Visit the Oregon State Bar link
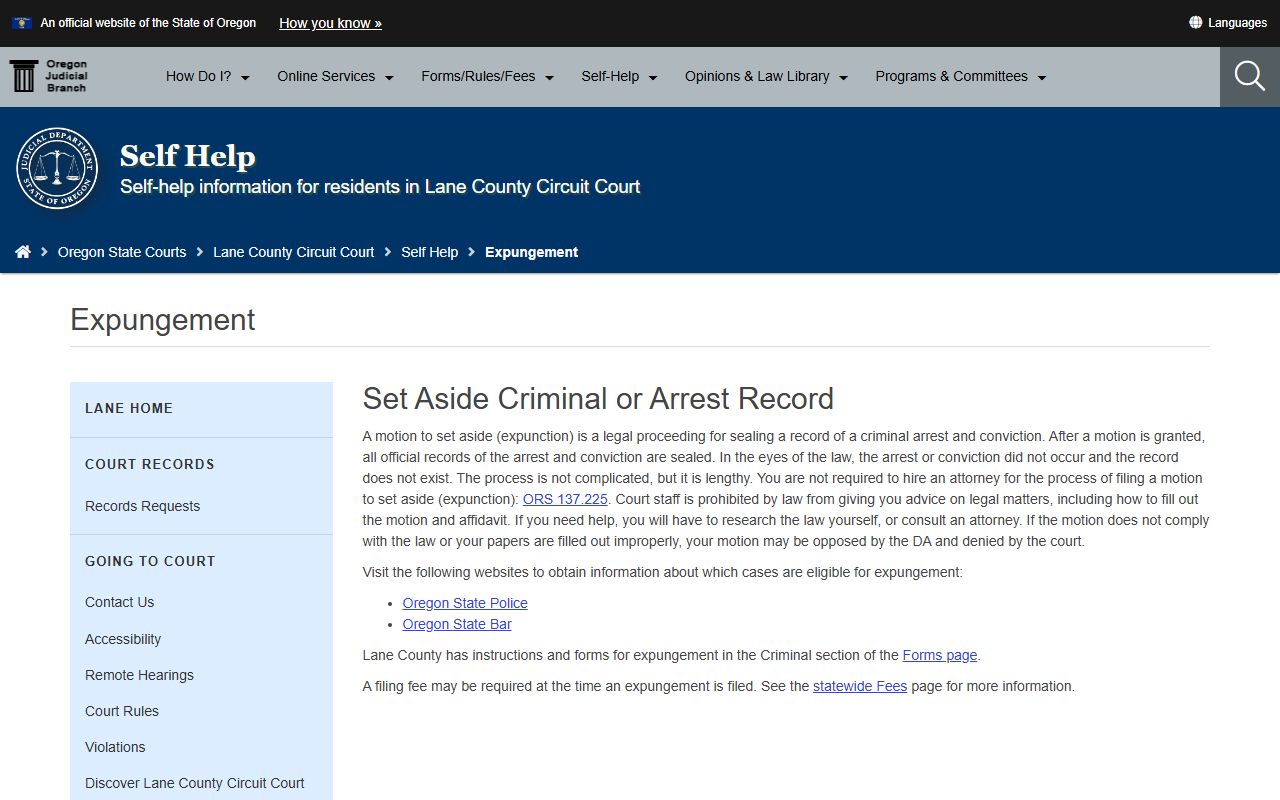 tap(457, 624)
